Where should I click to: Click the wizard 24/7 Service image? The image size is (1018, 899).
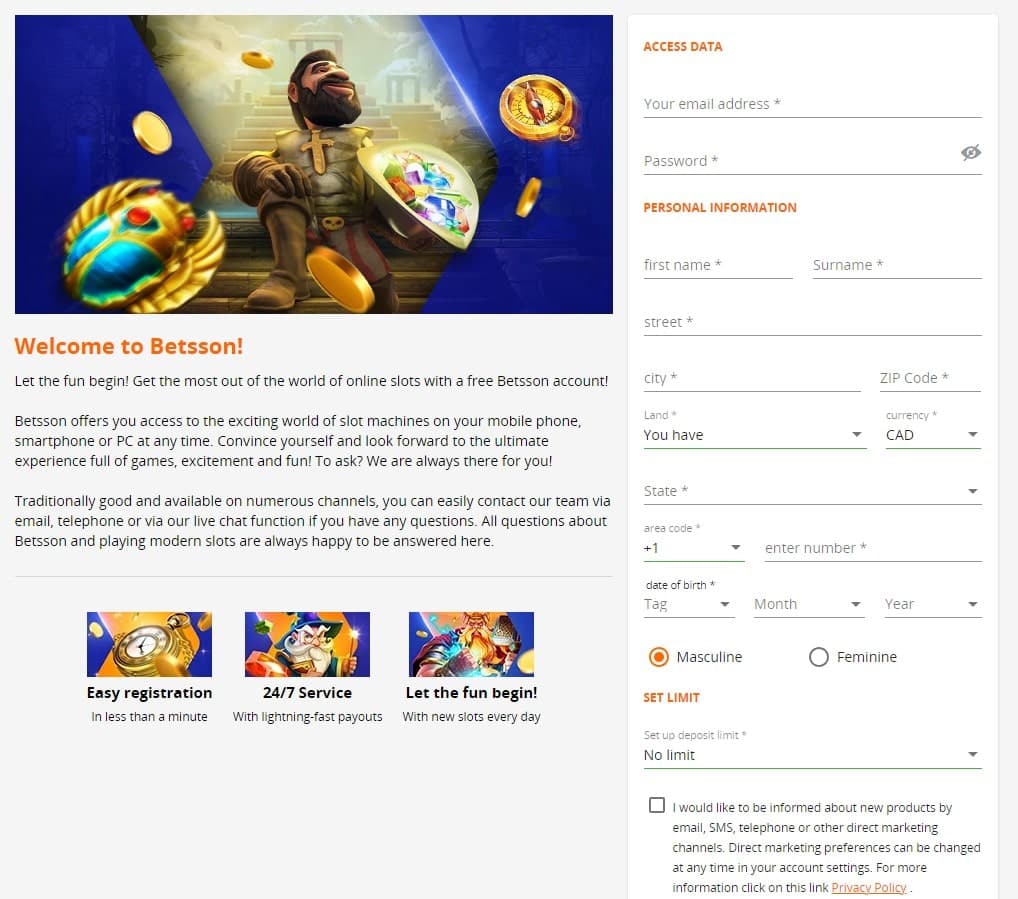point(307,644)
